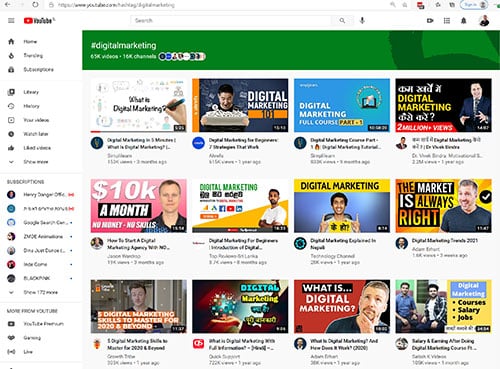Click the Search input field

point(231,21)
